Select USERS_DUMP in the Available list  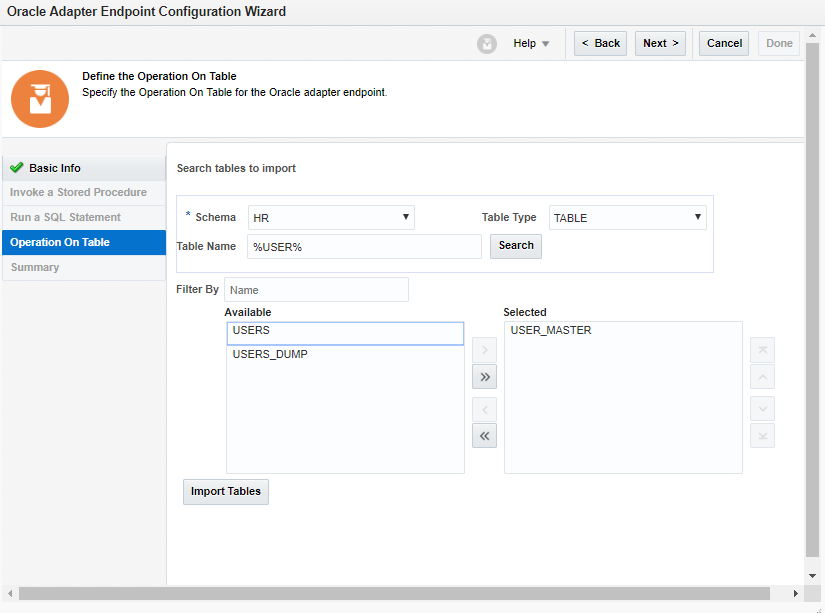270,354
